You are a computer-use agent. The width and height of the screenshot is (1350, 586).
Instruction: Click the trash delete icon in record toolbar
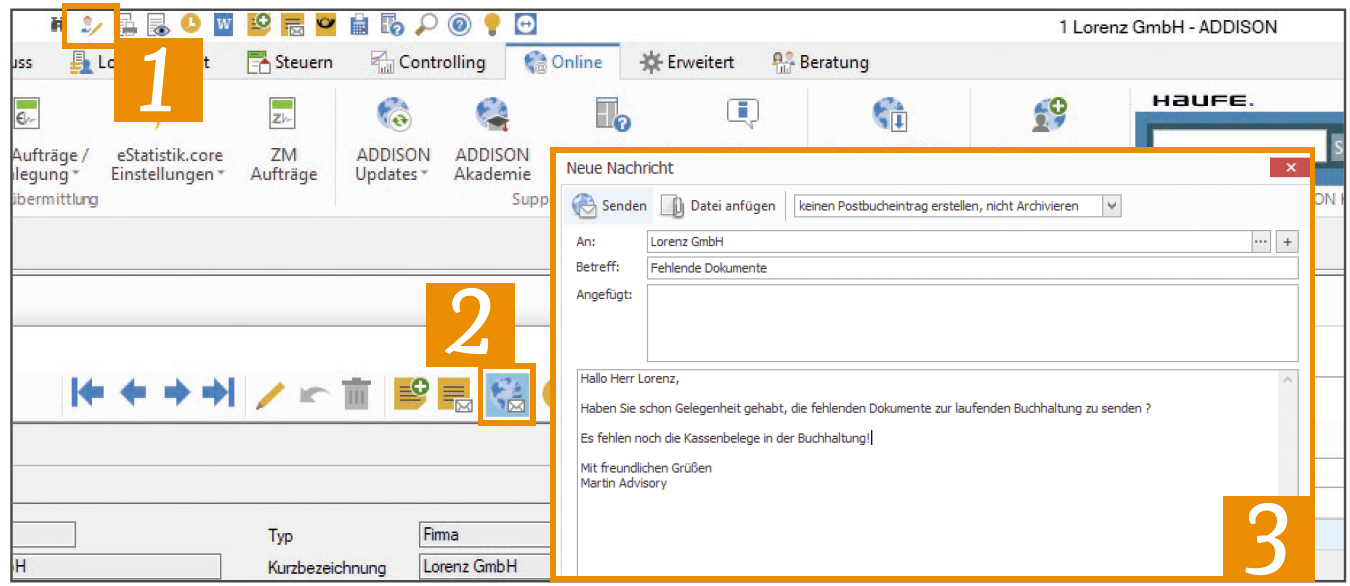(x=356, y=395)
